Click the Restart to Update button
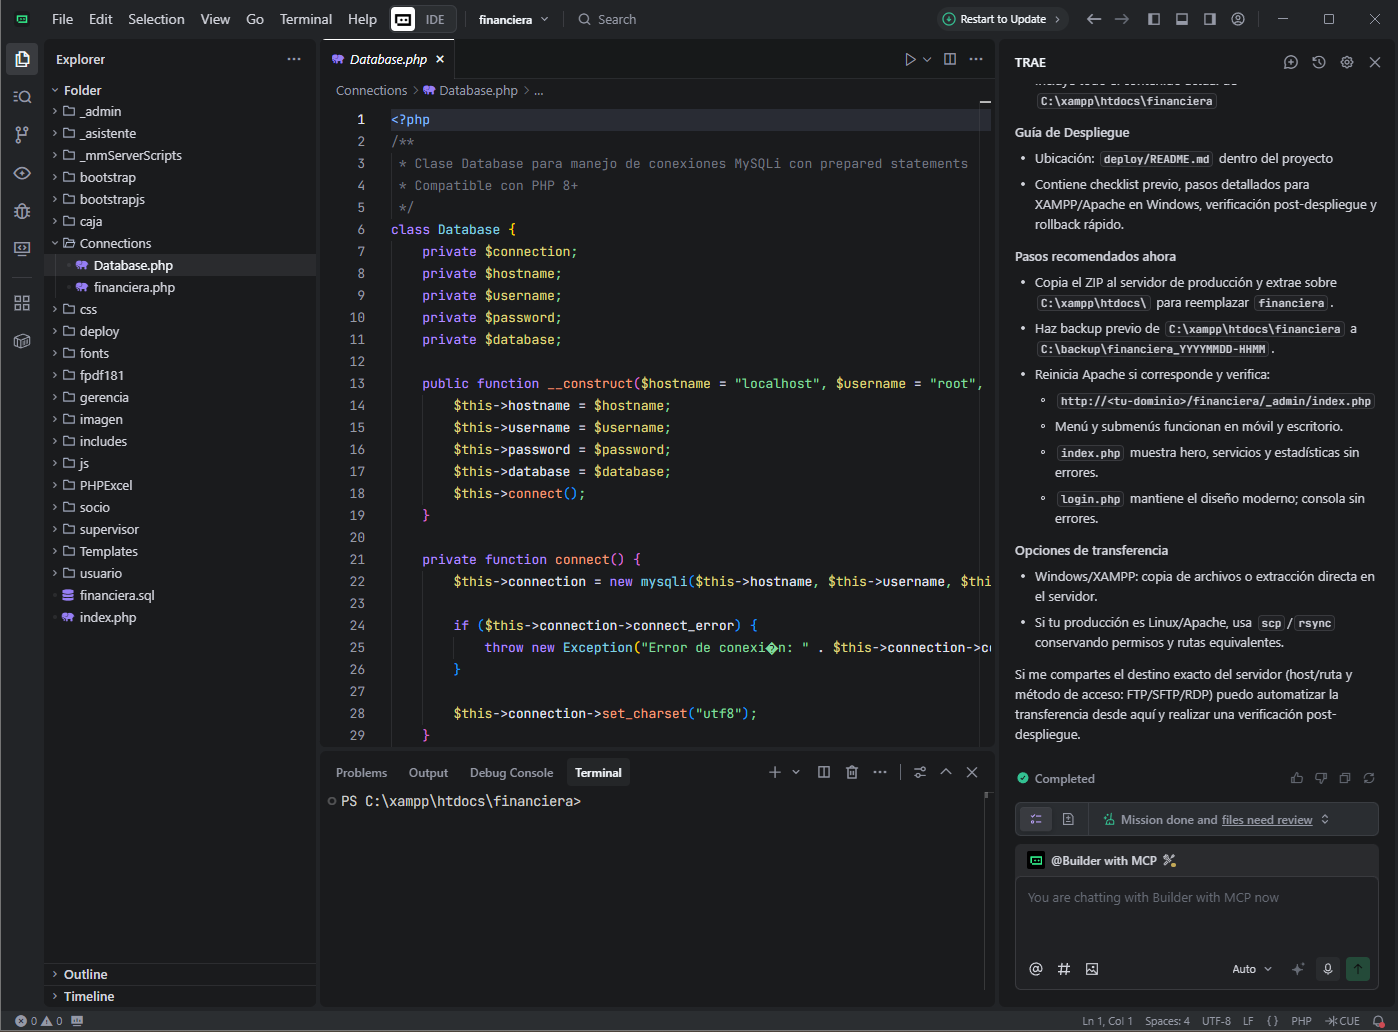The height and width of the screenshot is (1032, 1398). pos(1003,19)
